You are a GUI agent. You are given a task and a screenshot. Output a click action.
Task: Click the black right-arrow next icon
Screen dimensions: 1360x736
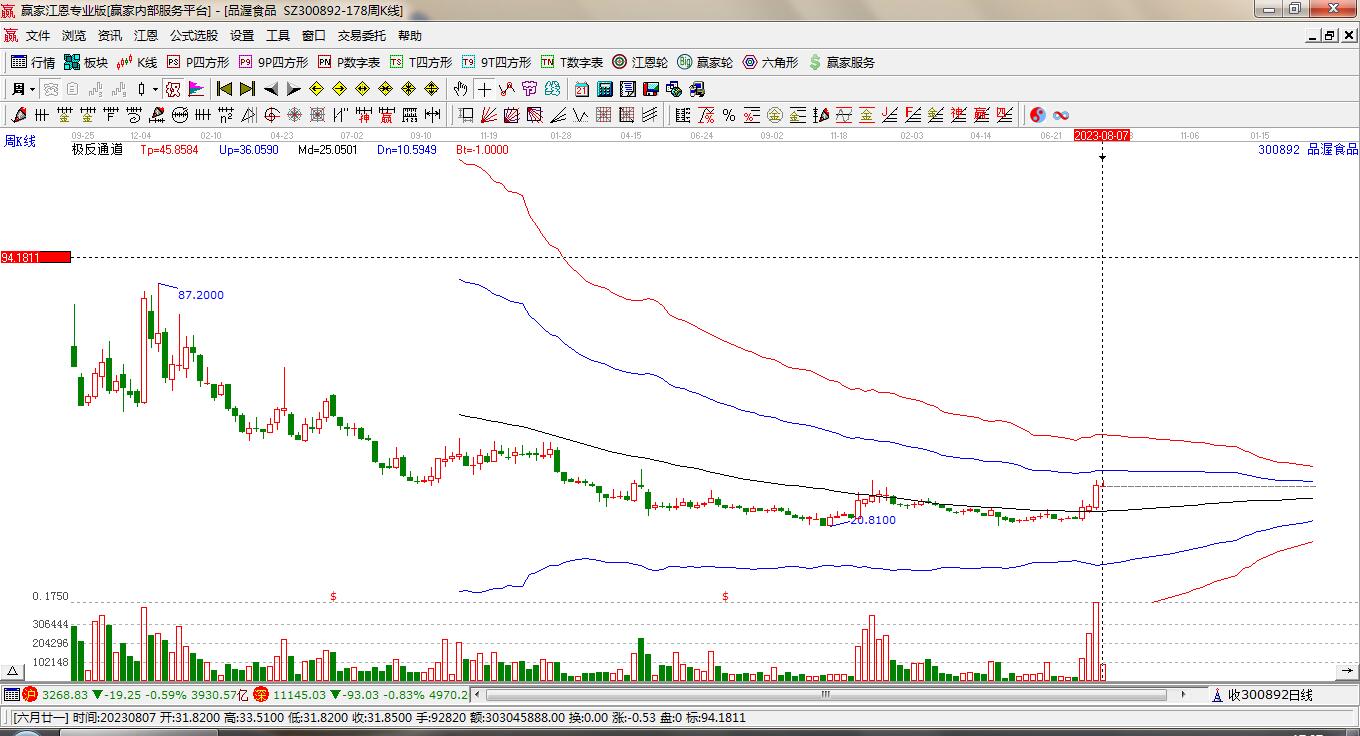[x=293, y=89]
